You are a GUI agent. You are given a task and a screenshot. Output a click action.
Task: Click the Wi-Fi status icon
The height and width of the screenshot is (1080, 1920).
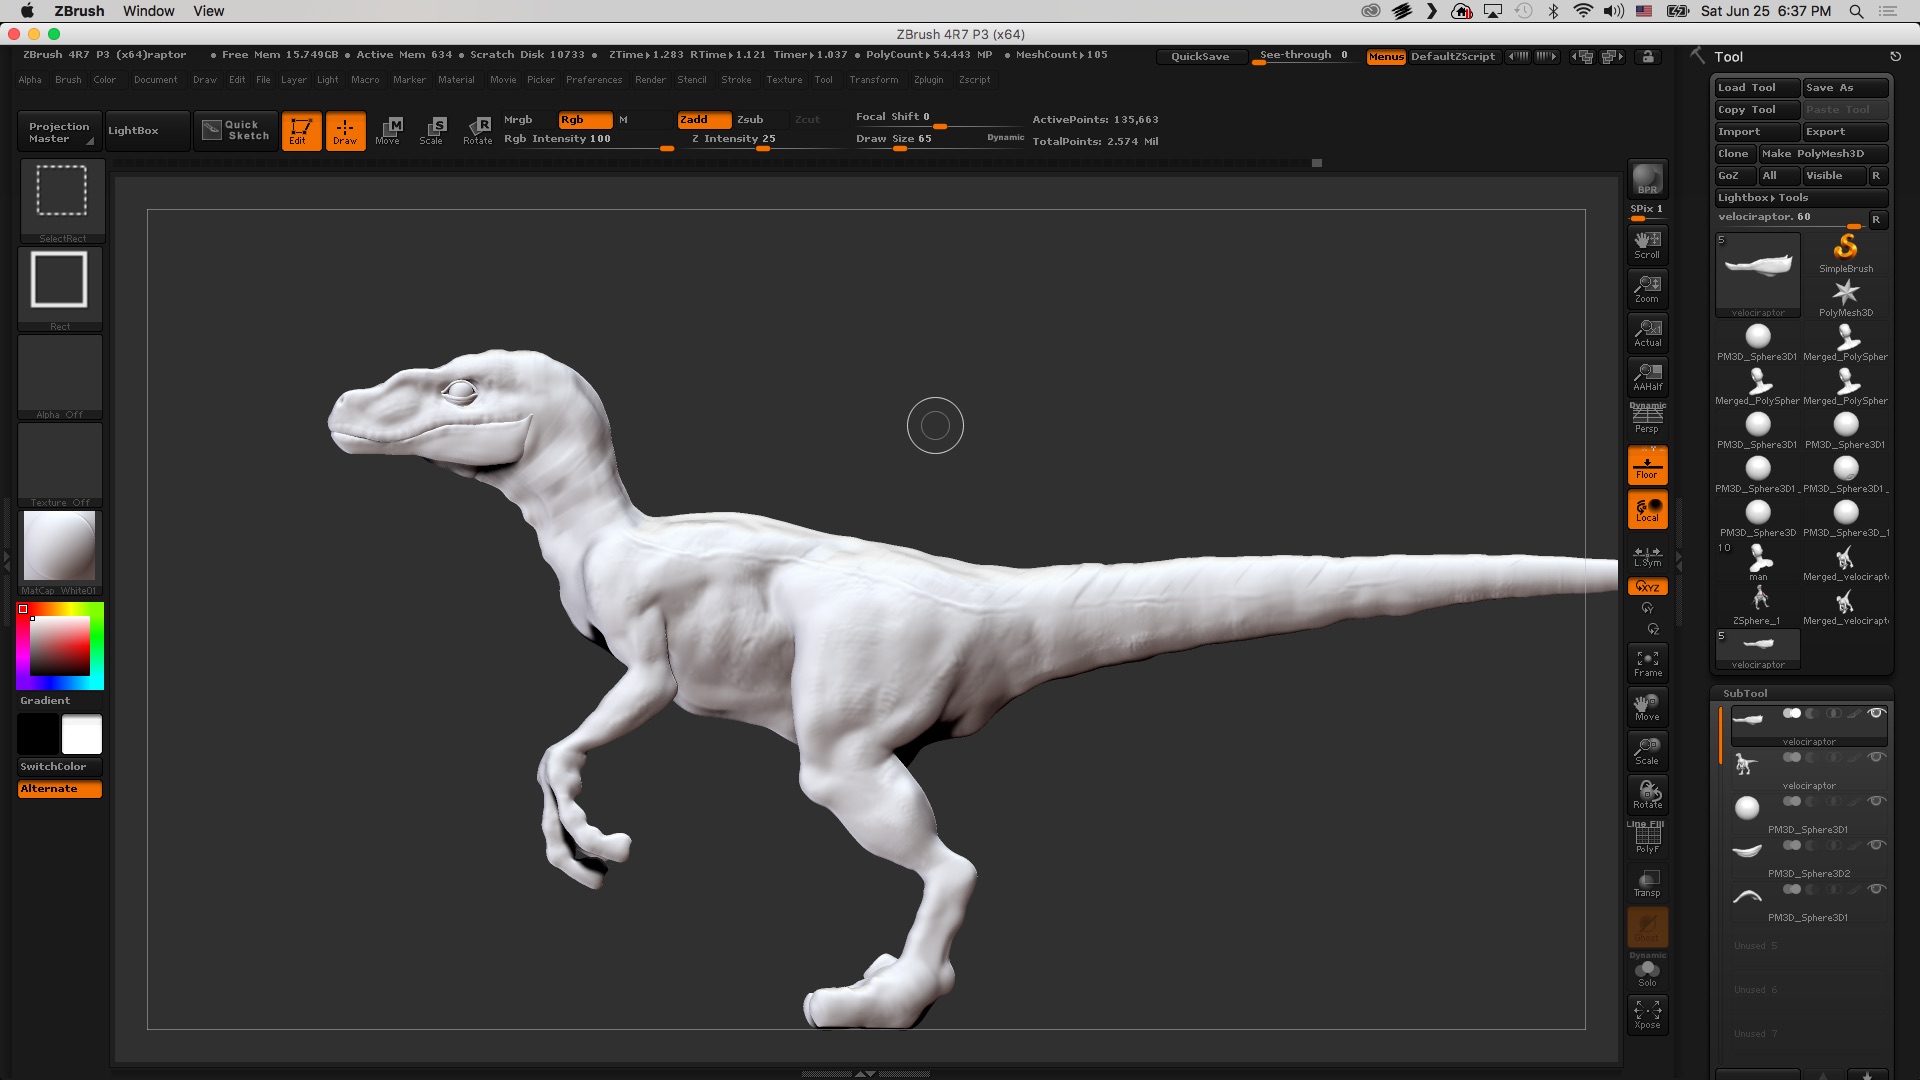tap(1582, 11)
